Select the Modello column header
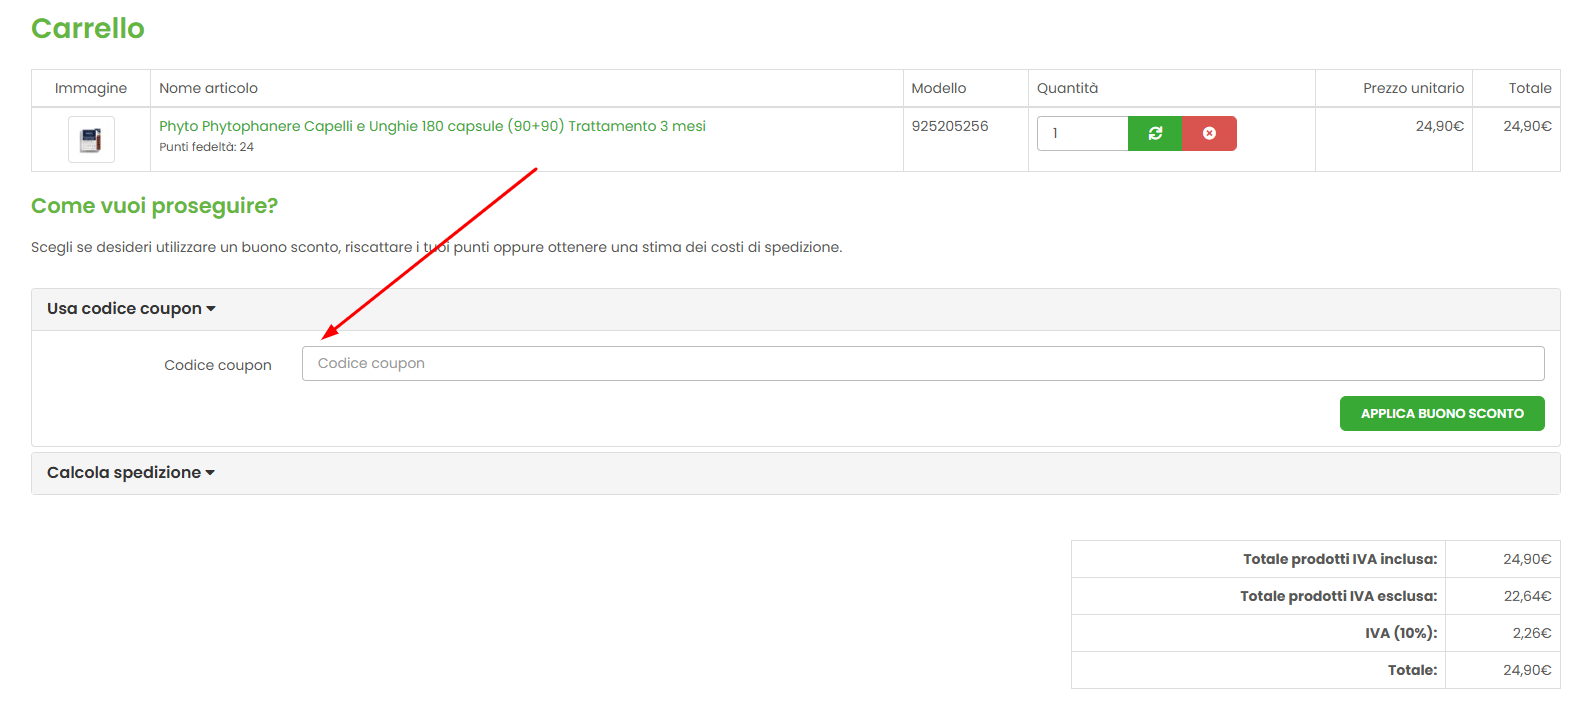 click(938, 88)
